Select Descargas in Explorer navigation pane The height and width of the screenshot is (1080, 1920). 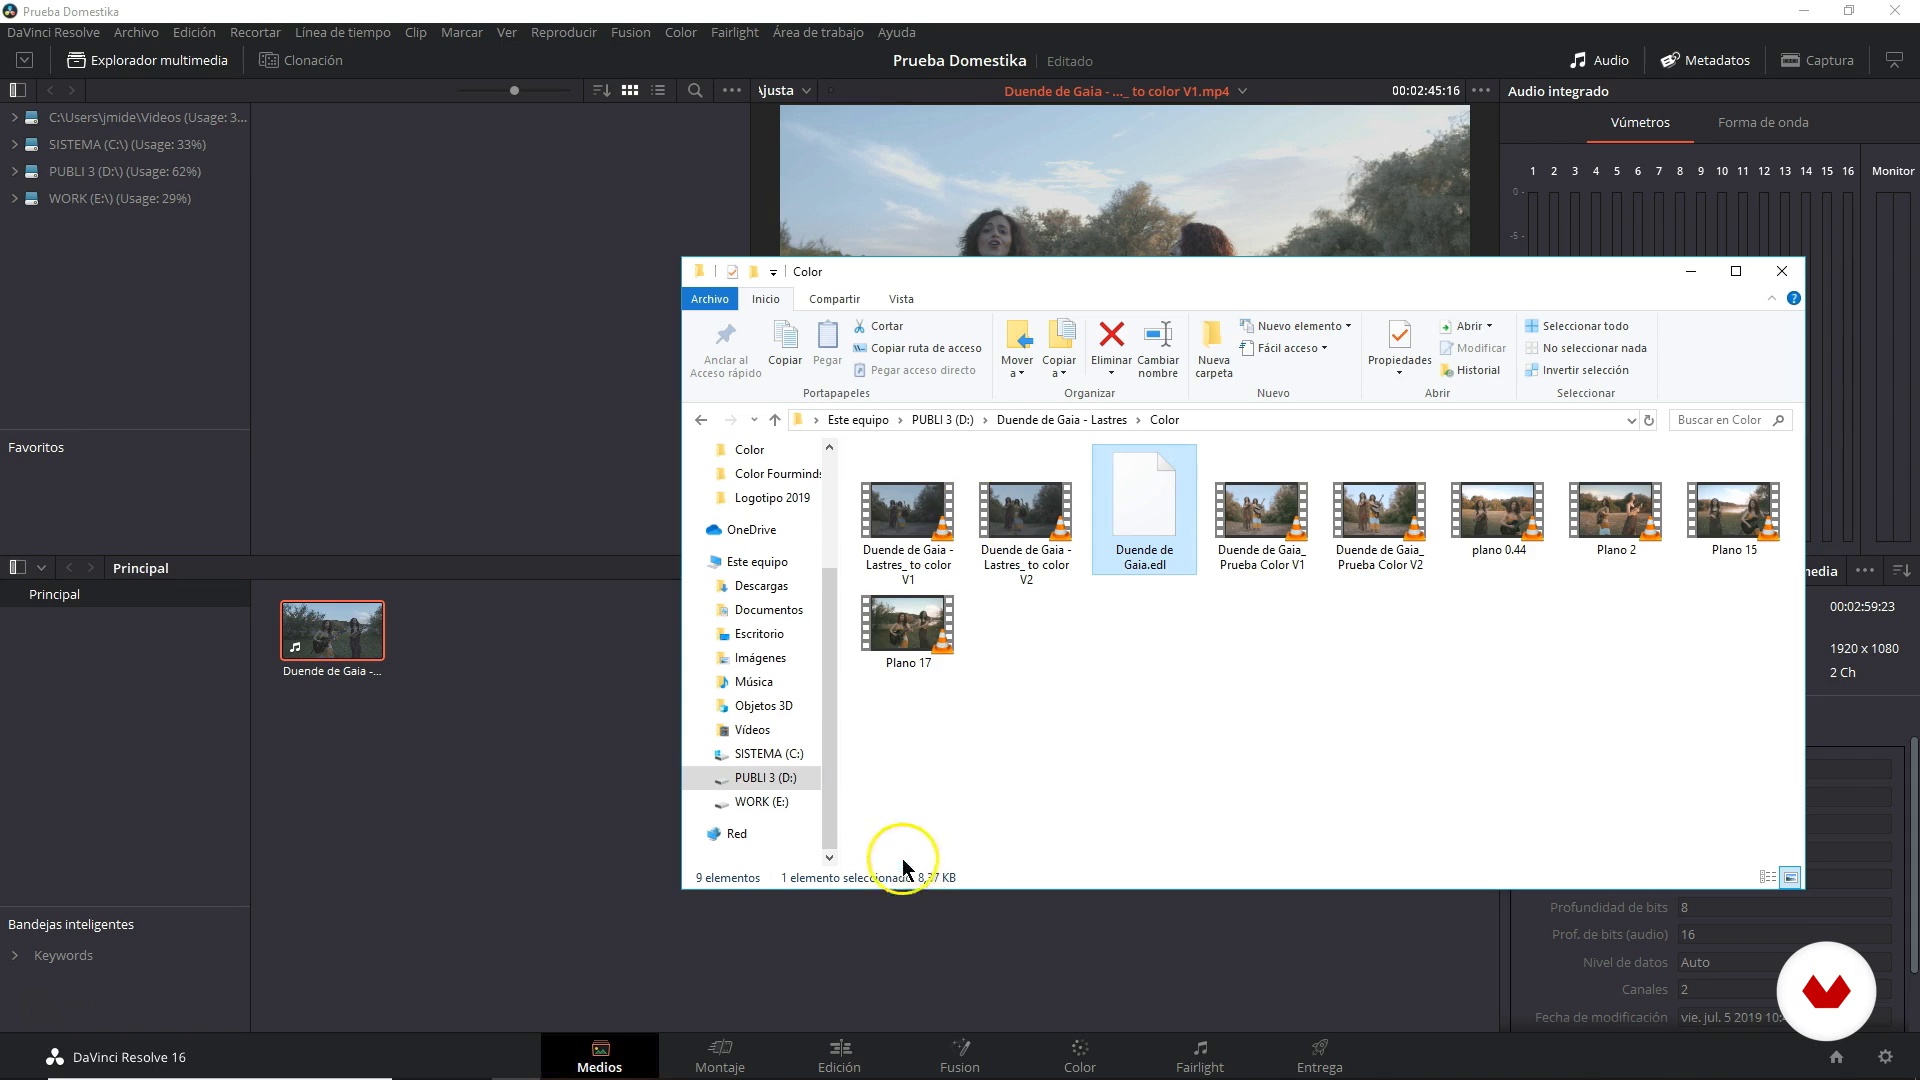[x=761, y=586]
